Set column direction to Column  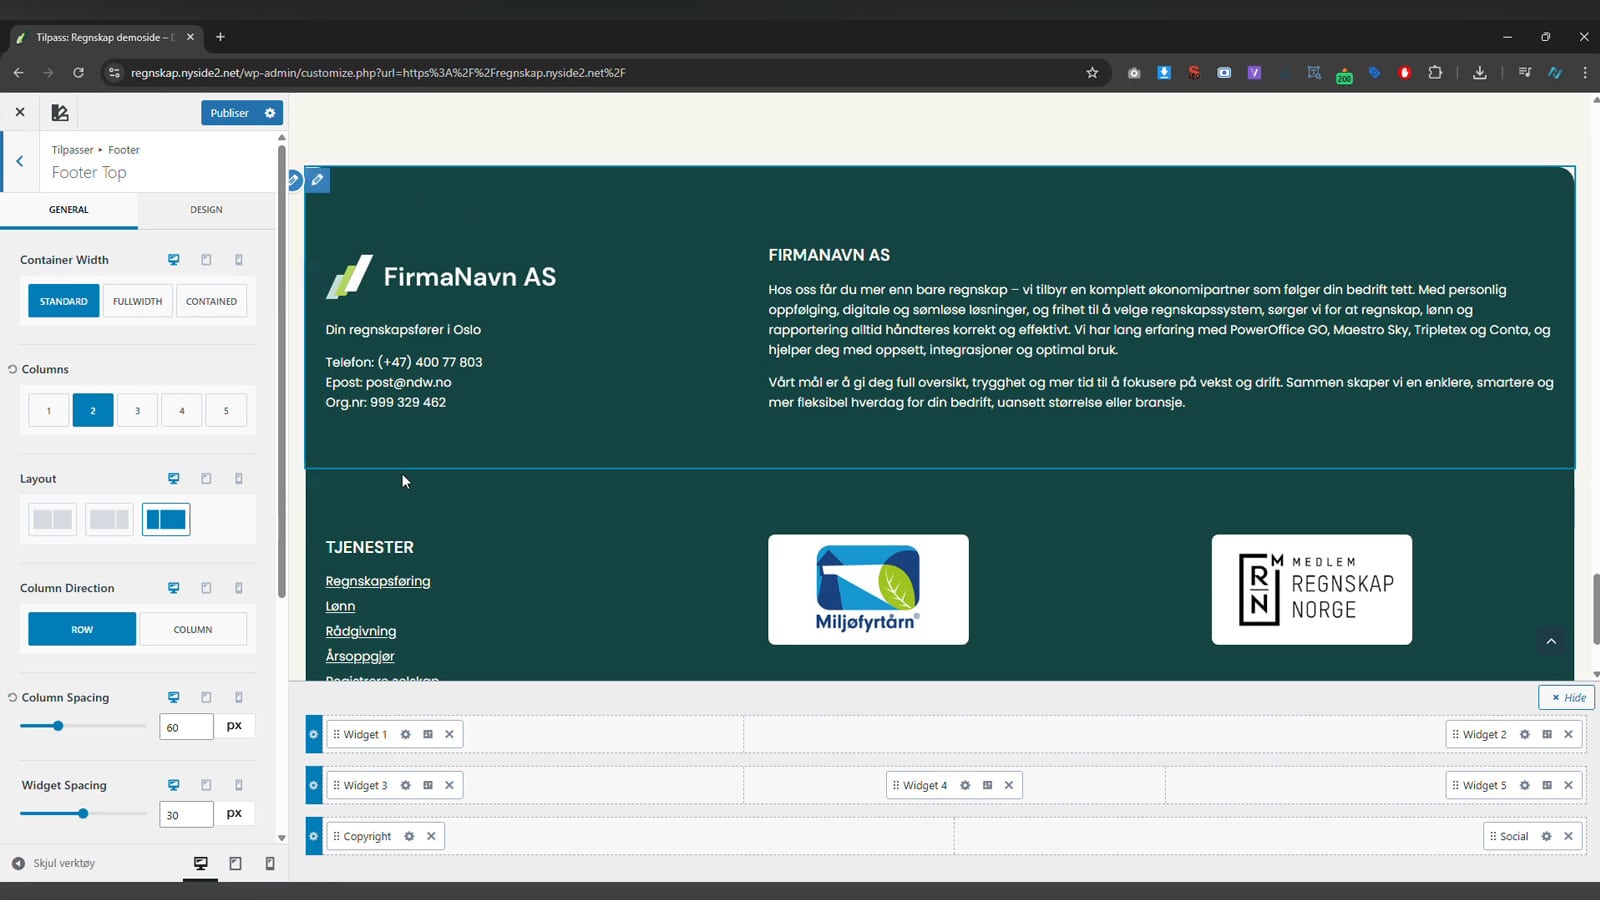(193, 629)
